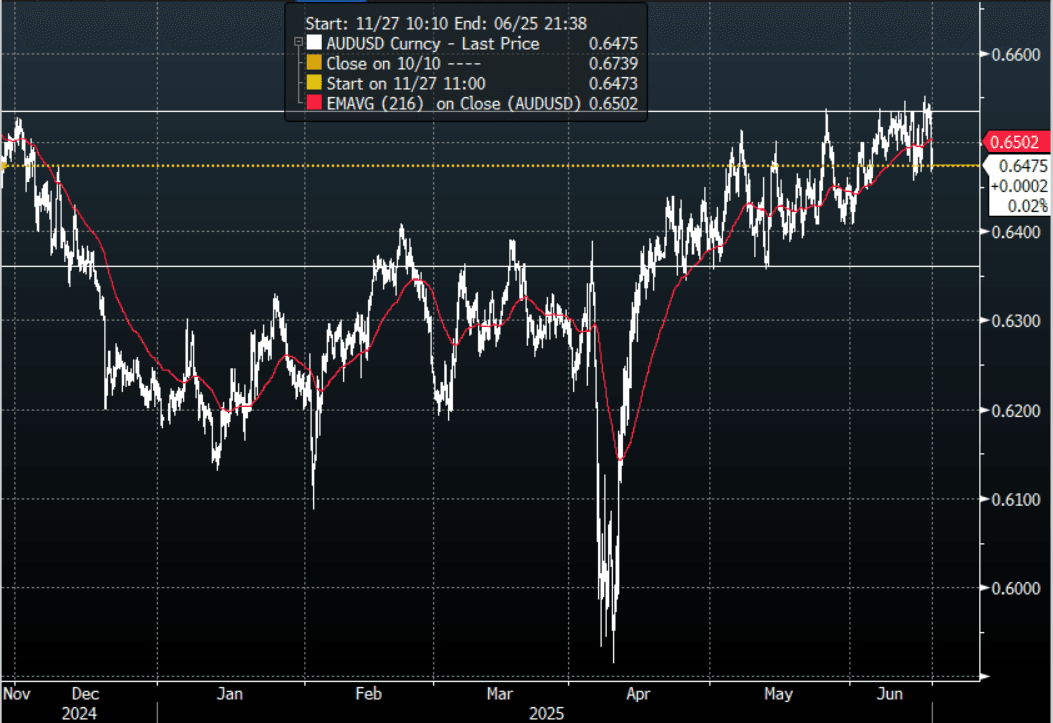Click the Mar label on the time axis
Image resolution: width=1053 pixels, height=723 pixels.
(x=500, y=693)
